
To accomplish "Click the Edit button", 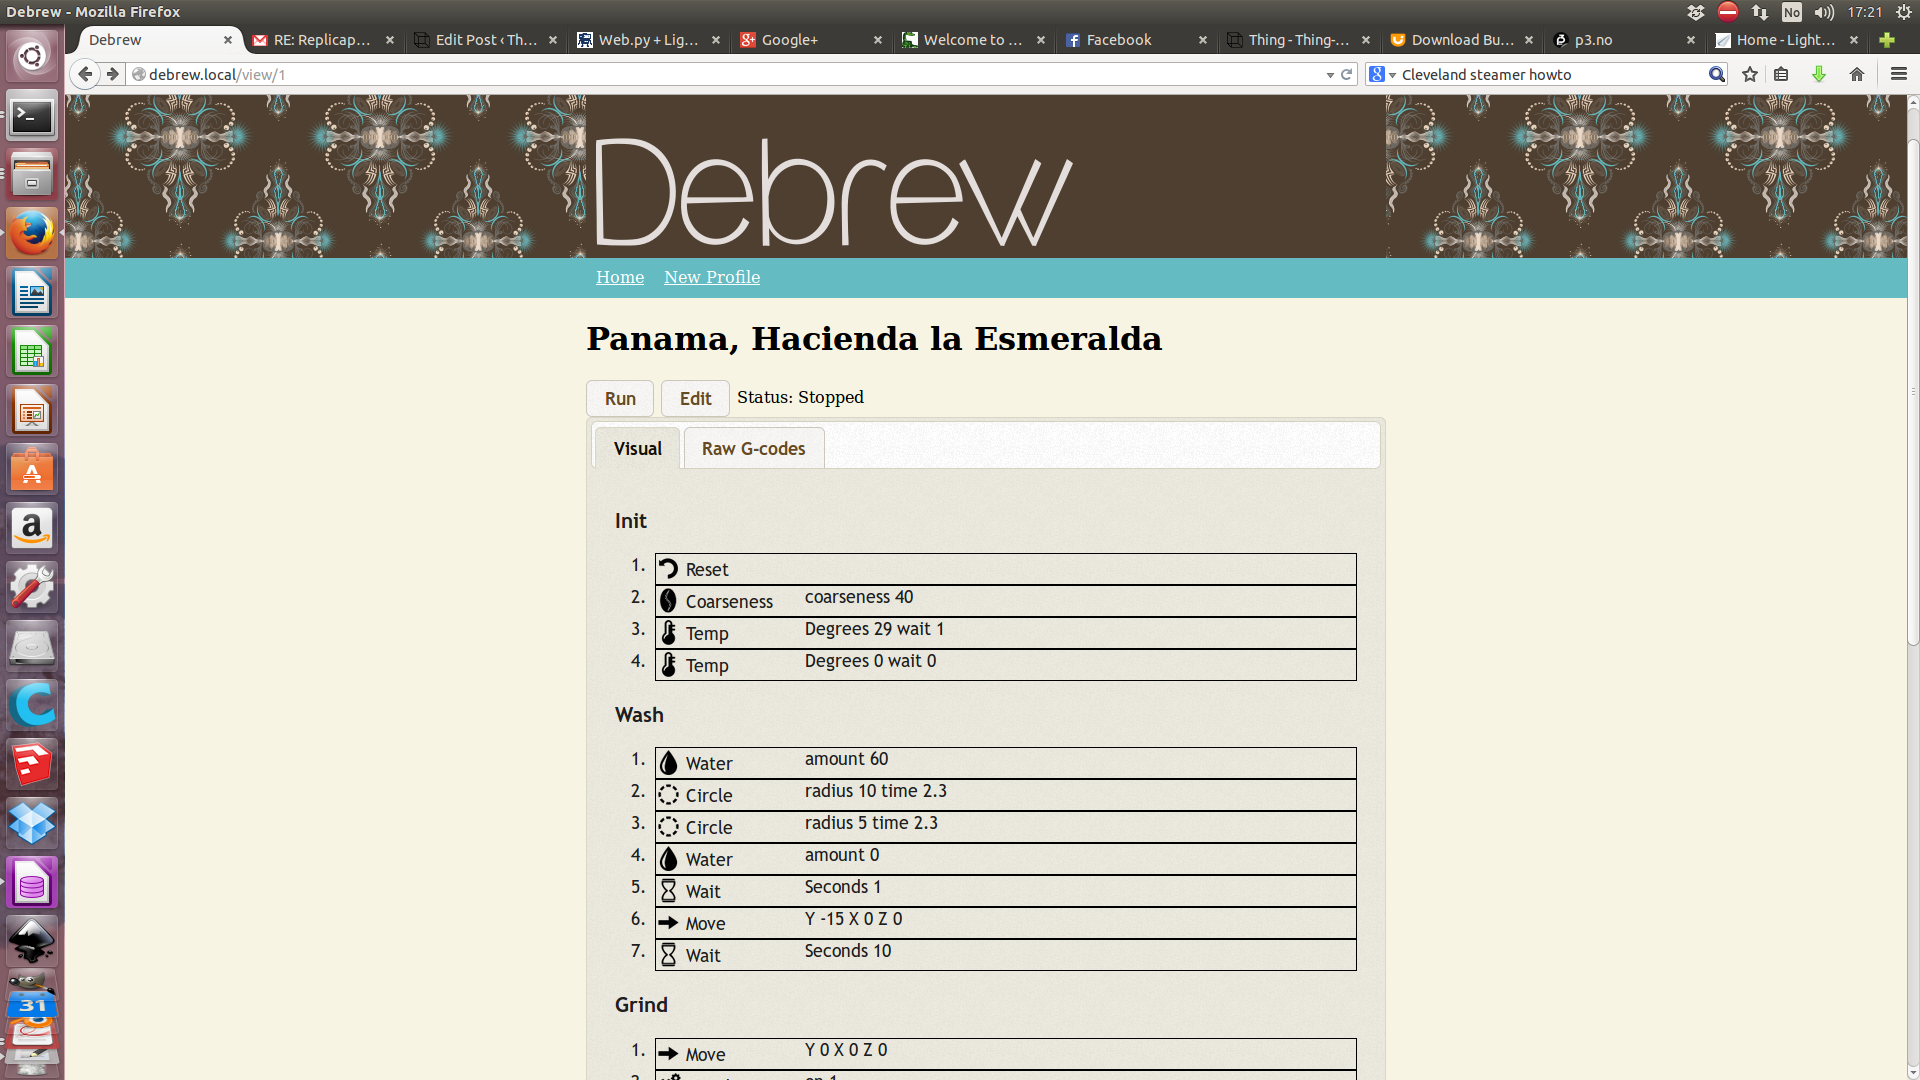I will 695,398.
